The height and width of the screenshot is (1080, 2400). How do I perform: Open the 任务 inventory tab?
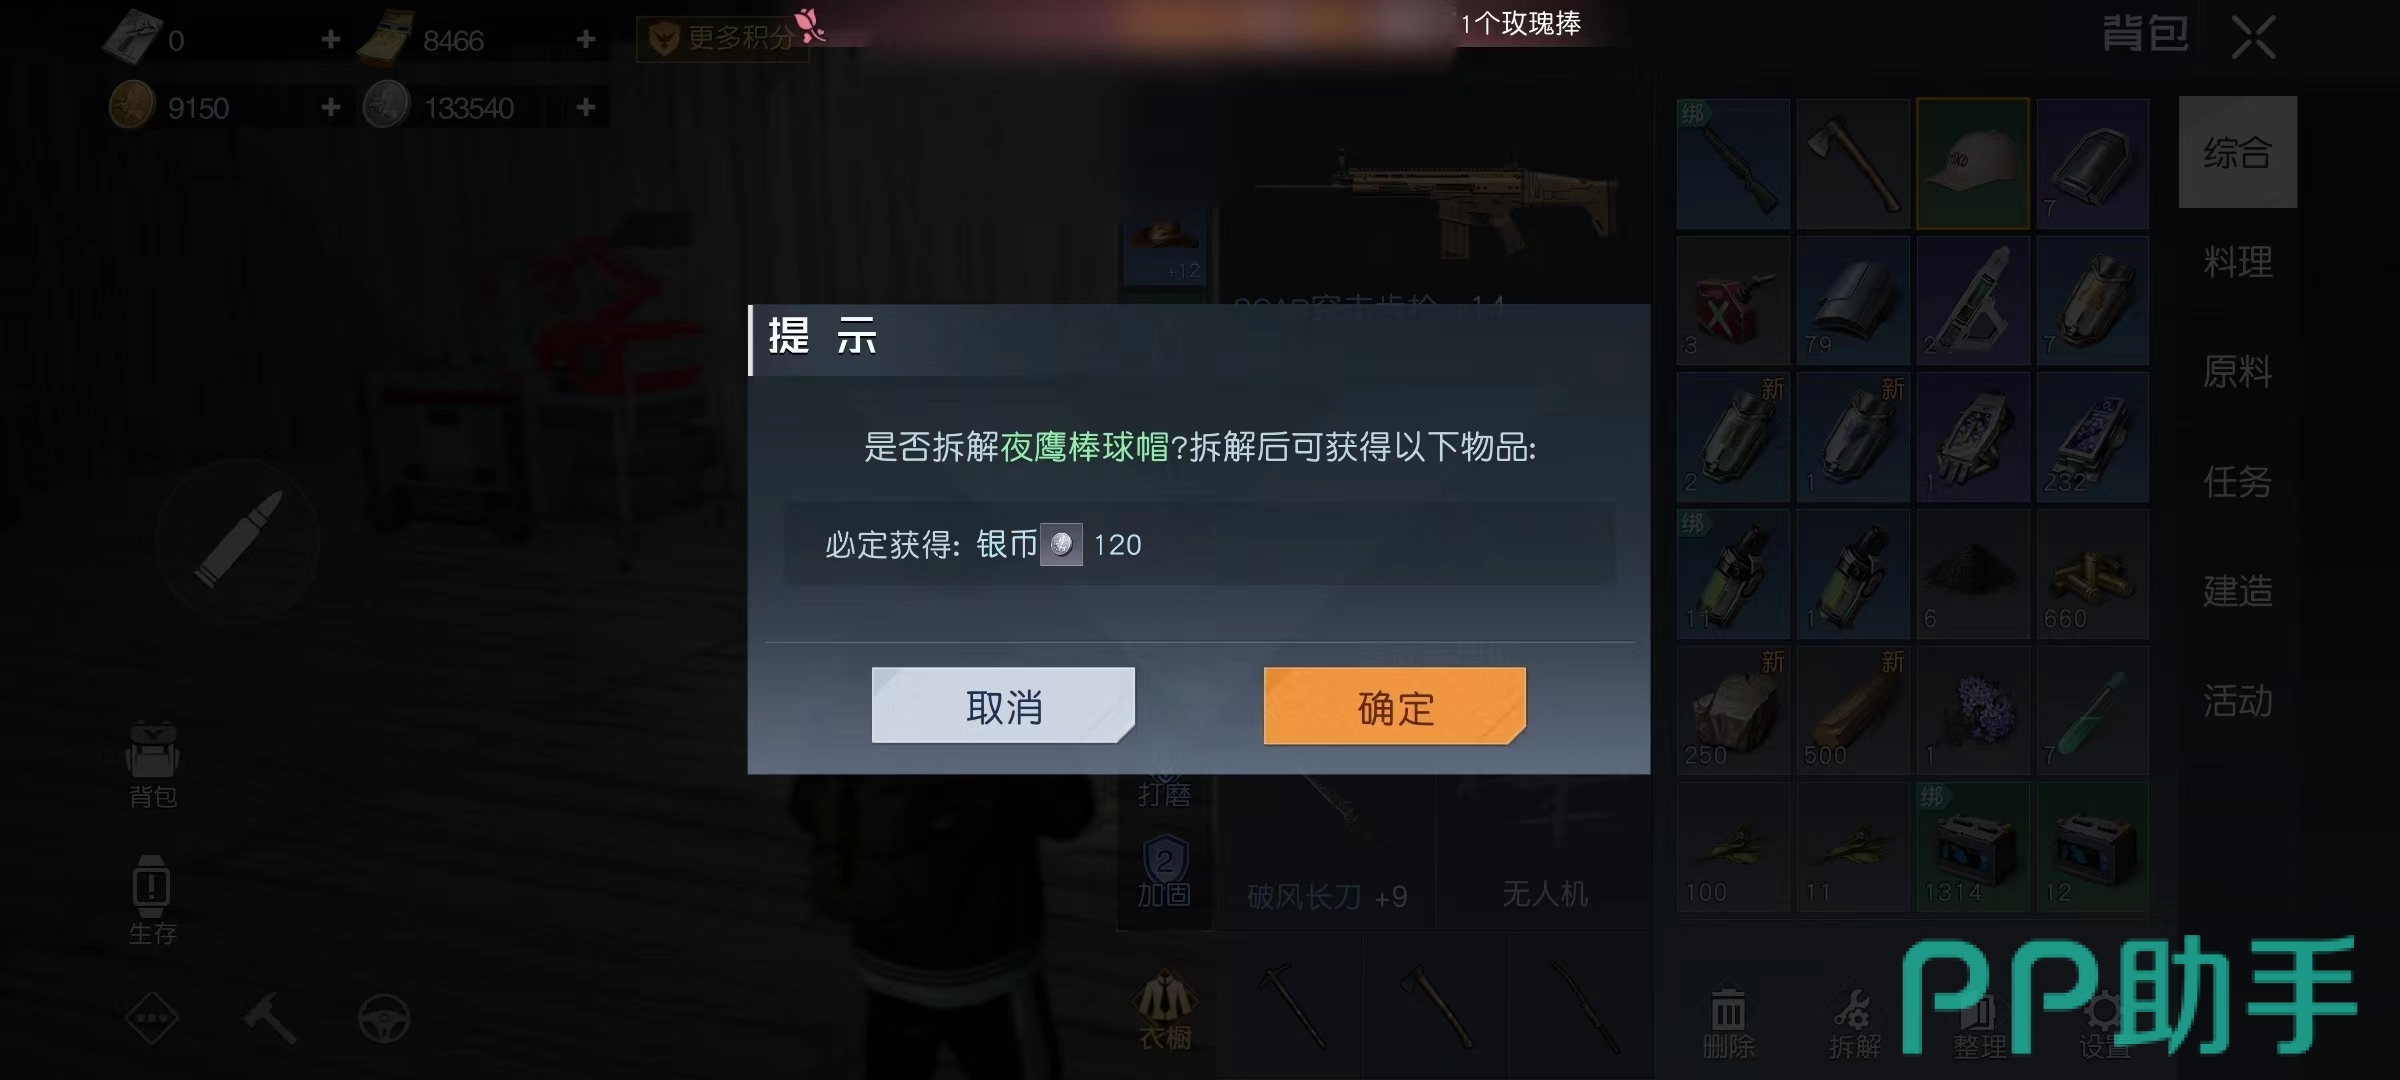pyautogui.click(x=2237, y=482)
